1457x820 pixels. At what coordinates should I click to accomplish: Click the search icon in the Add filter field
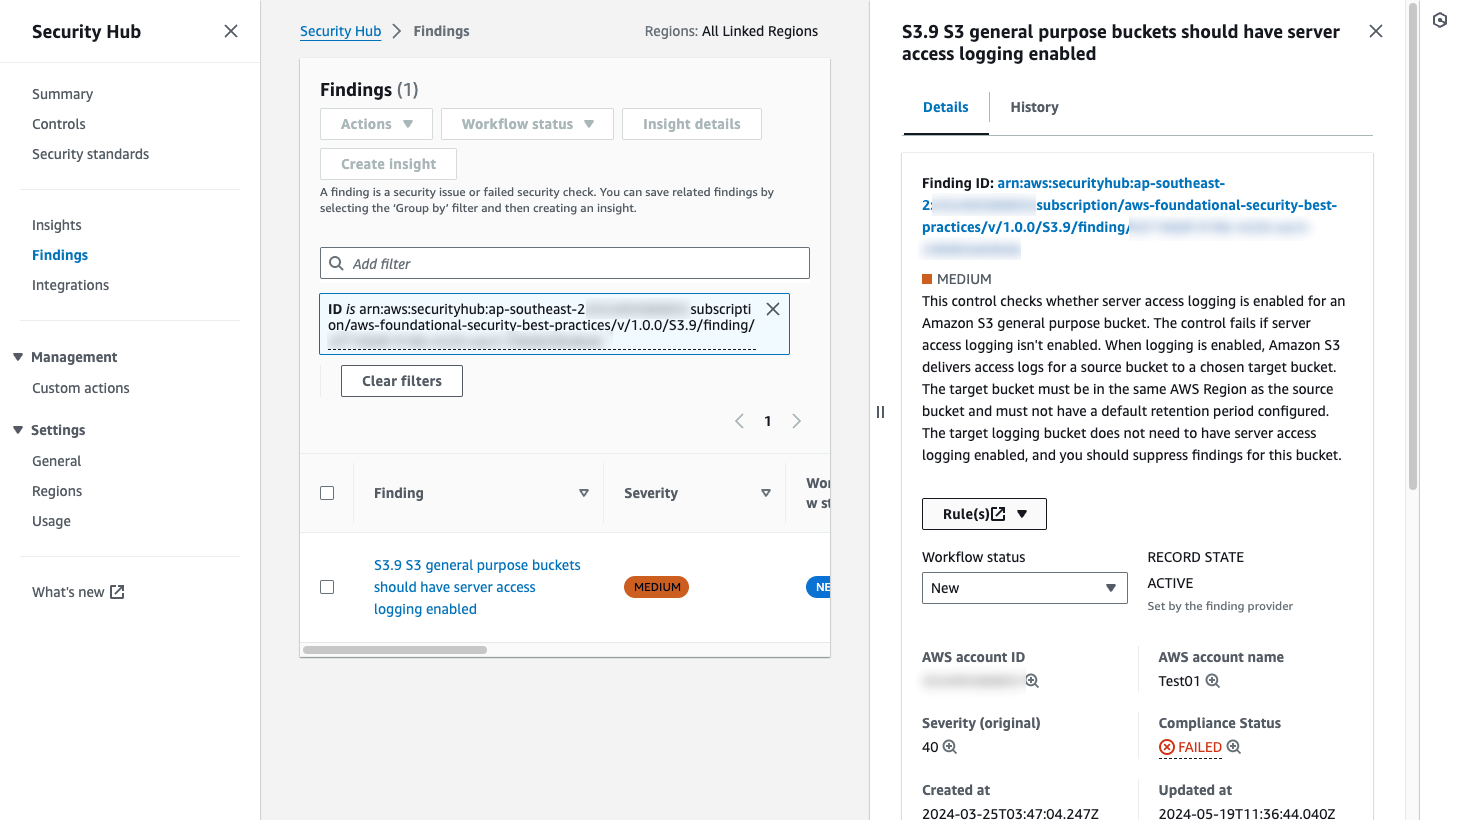(x=336, y=262)
